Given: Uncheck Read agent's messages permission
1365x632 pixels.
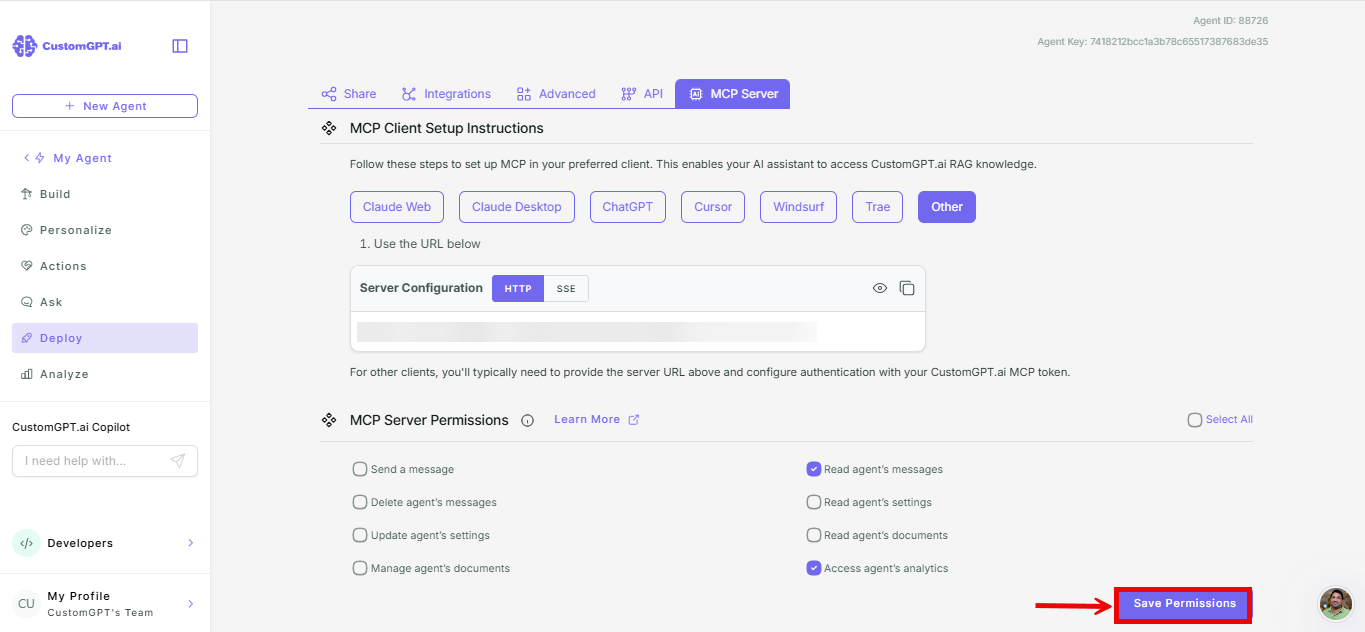Looking at the screenshot, I should [814, 469].
